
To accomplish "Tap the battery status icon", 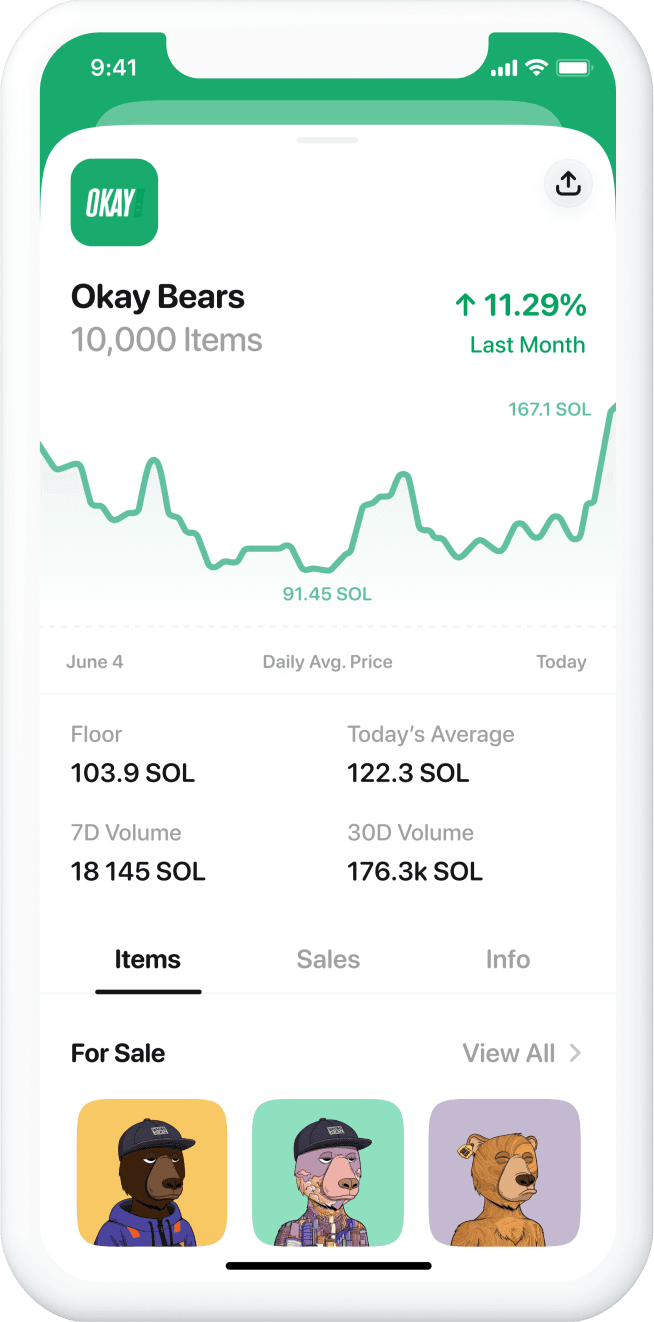I will click(575, 68).
